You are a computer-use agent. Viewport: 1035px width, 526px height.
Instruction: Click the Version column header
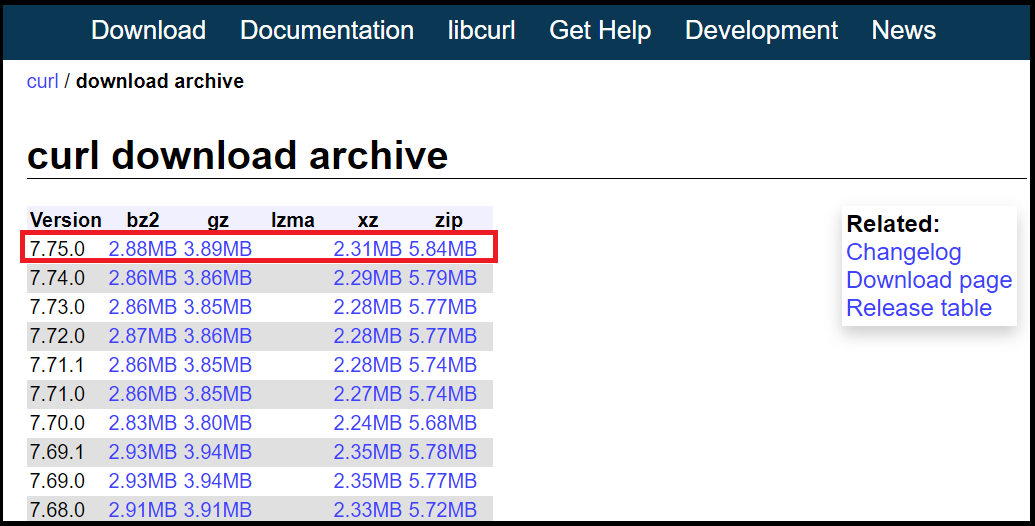click(x=66, y=220)
